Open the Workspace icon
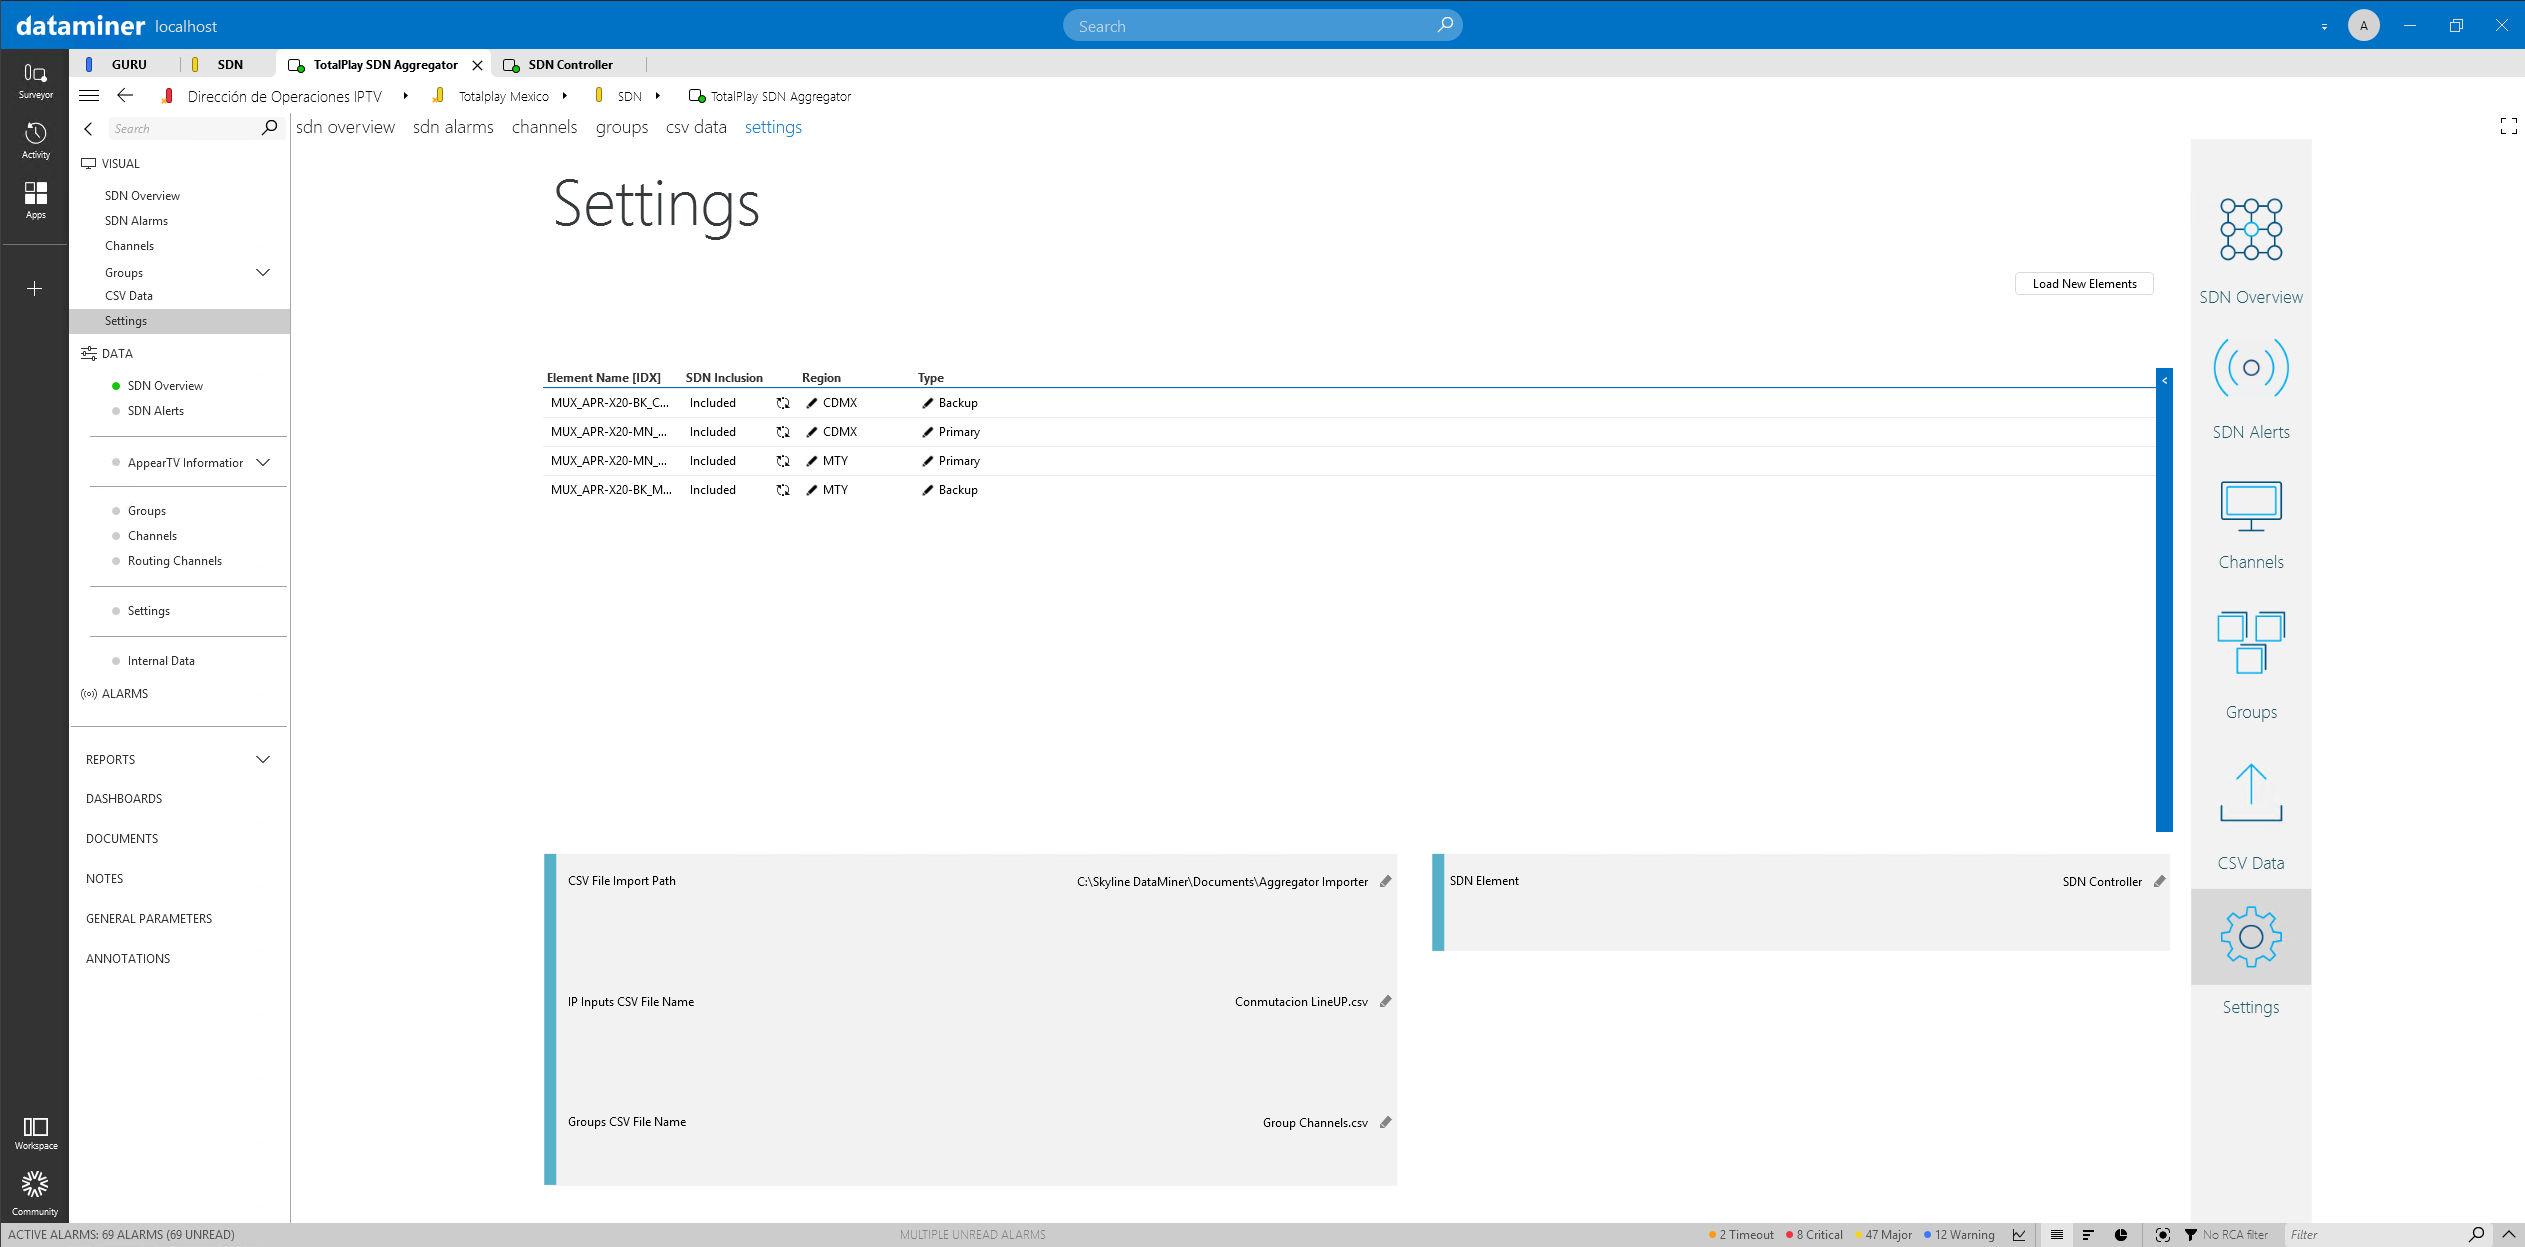The image size is (2525, 1247). point(35,1133)
